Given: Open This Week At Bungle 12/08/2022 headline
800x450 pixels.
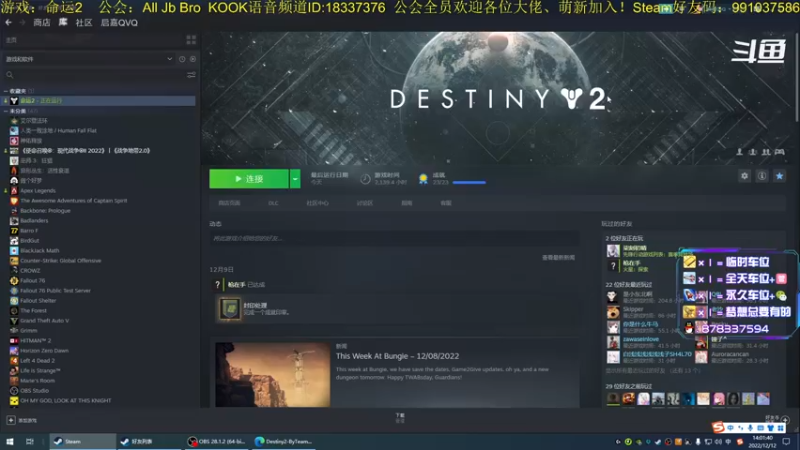Looking at the screenshot, I should coord(397,356).
